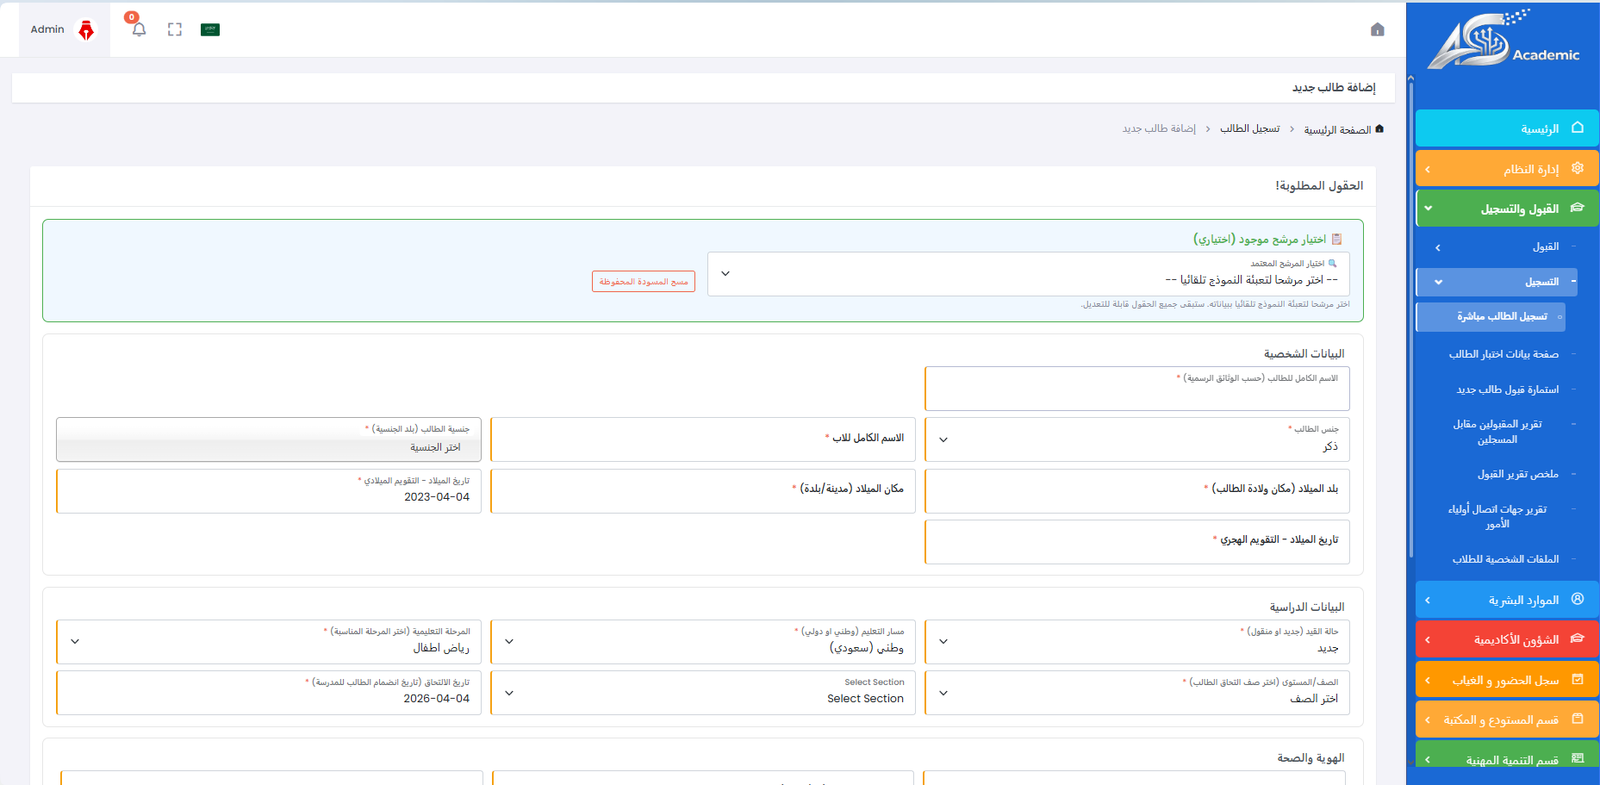This screenshot has width=1600, height=785.
Task: Click the icon beside الشؤون الأكاديمية
Action: pyautogui.click(x=1577, y=639)
